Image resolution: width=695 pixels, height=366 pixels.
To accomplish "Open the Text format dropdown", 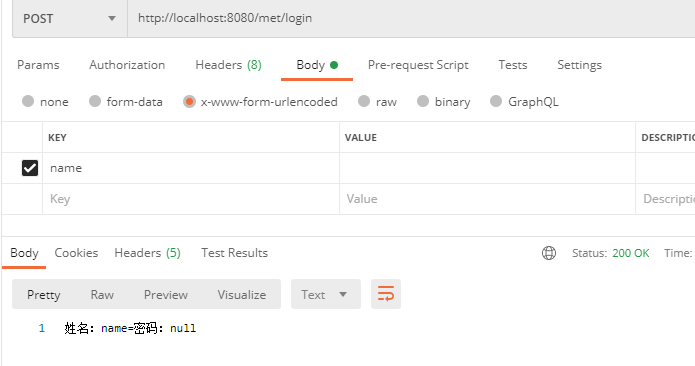I will click(326, 294).
